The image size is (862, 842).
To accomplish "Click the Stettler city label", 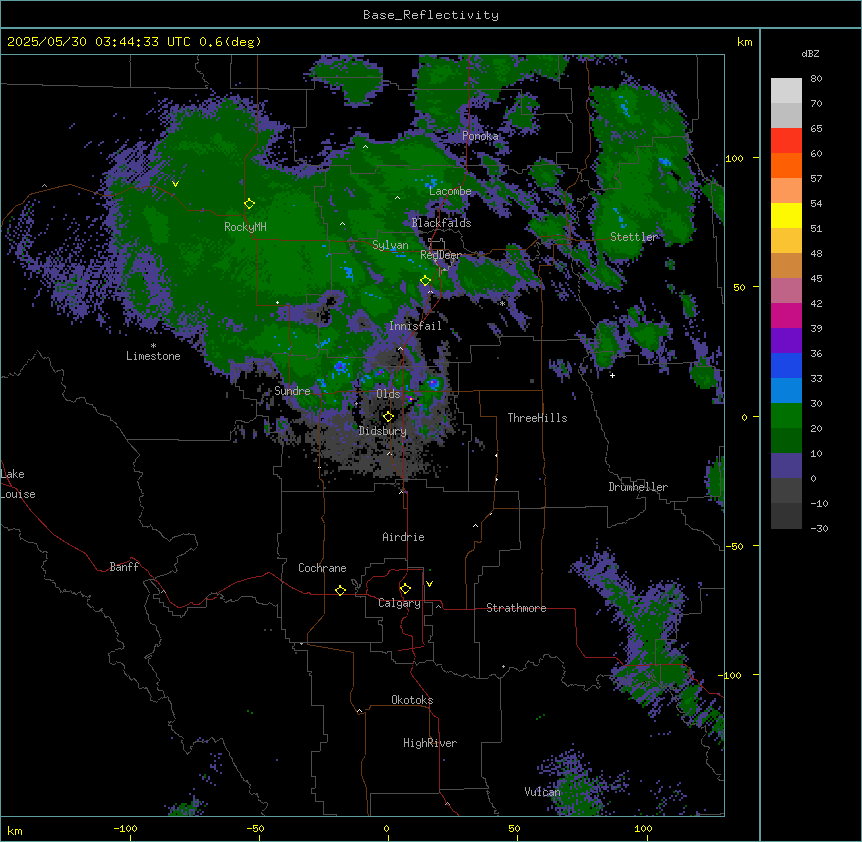I will [634, 237].
